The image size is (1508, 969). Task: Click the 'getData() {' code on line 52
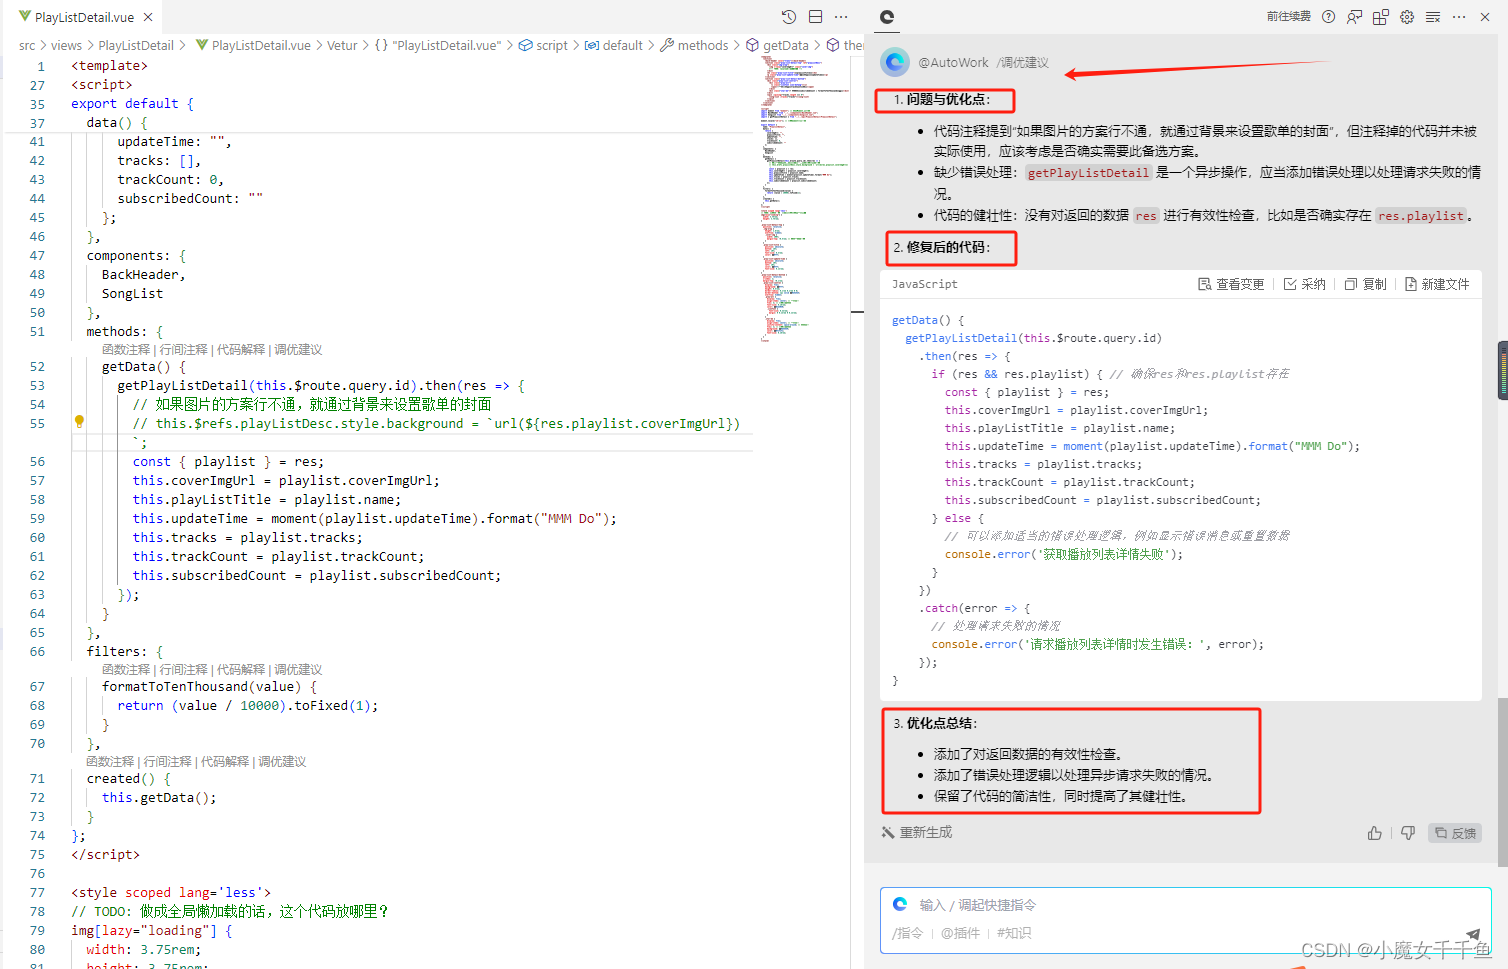144,367
